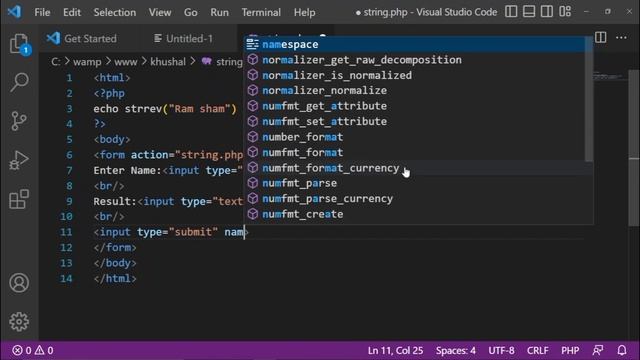The image size is (640, 360).
Task: Open the Extensions view
Action: 19,199
